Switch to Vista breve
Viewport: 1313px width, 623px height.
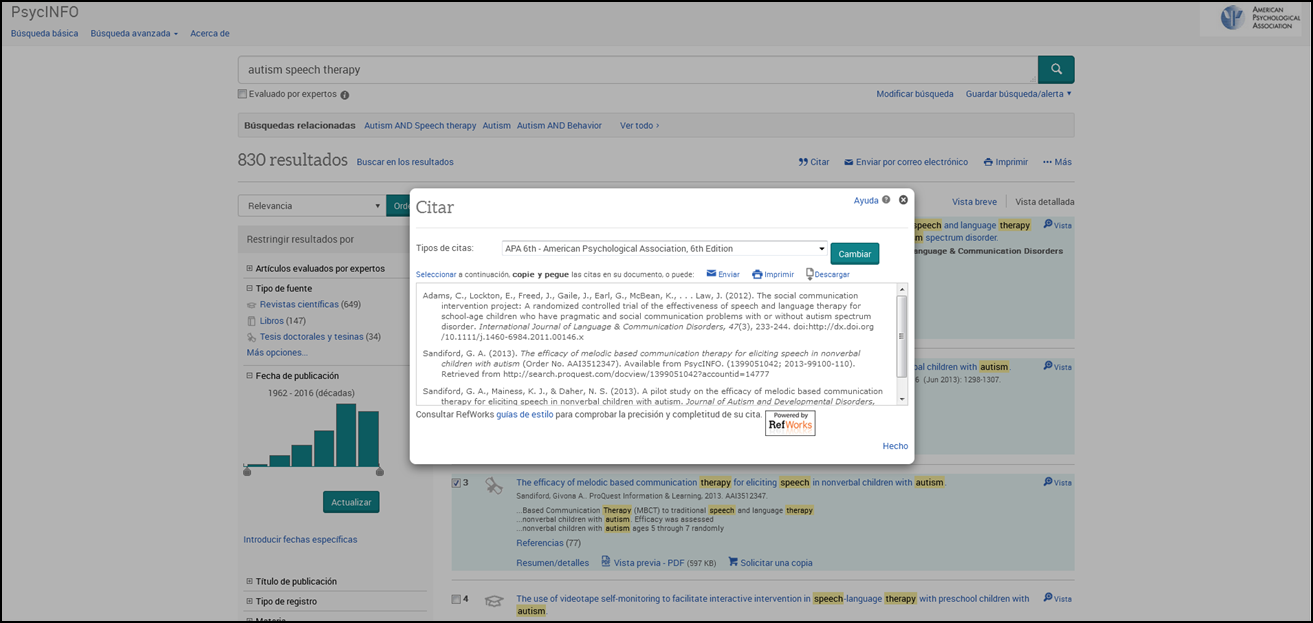[x=974, y=202]
